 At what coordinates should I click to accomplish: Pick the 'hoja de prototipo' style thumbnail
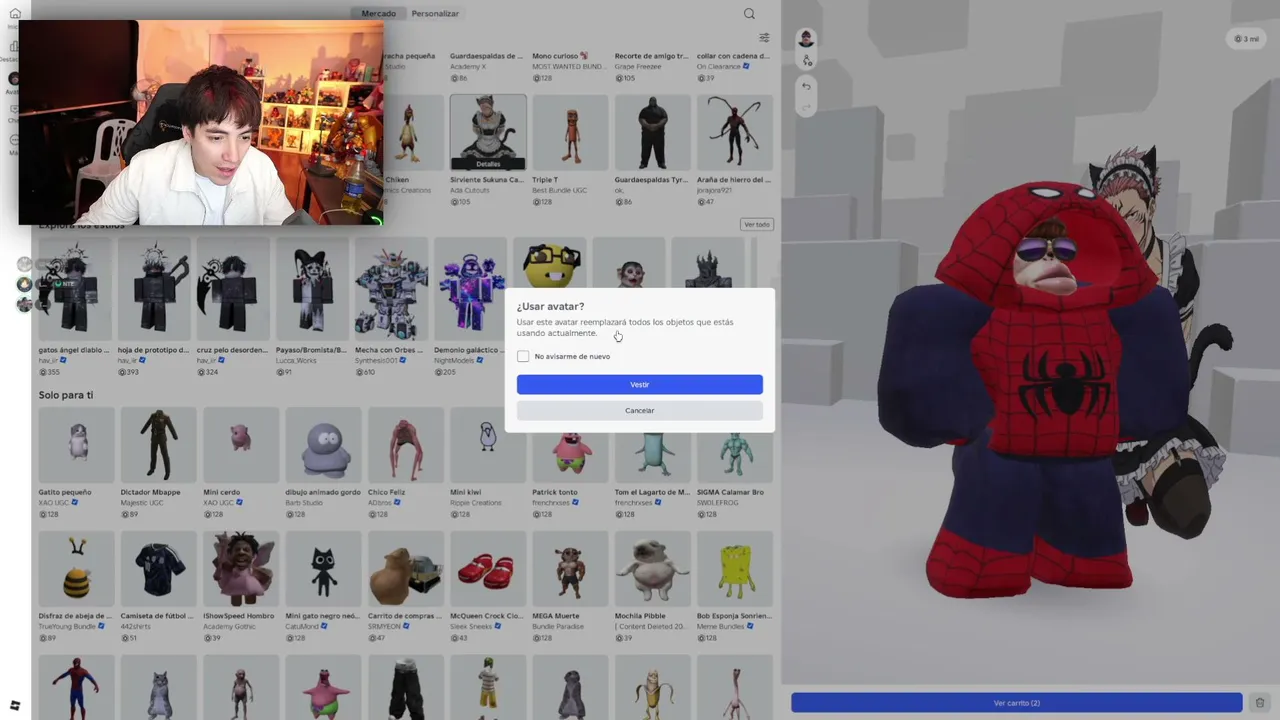coord(155,290)
